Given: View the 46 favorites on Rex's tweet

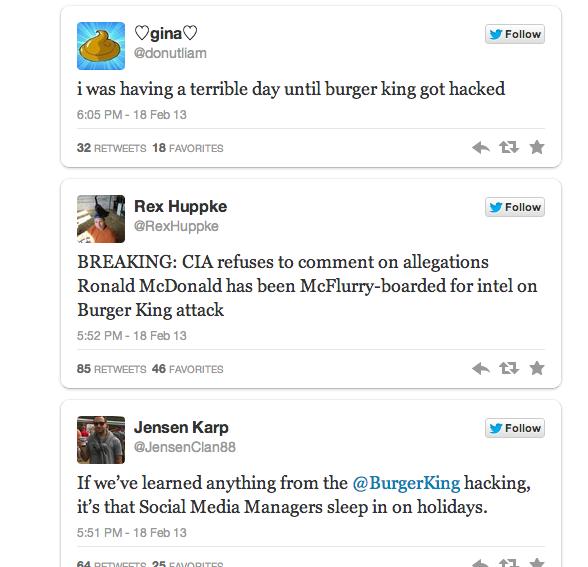Looking at the screenshot, I should (x=188, y=369).
